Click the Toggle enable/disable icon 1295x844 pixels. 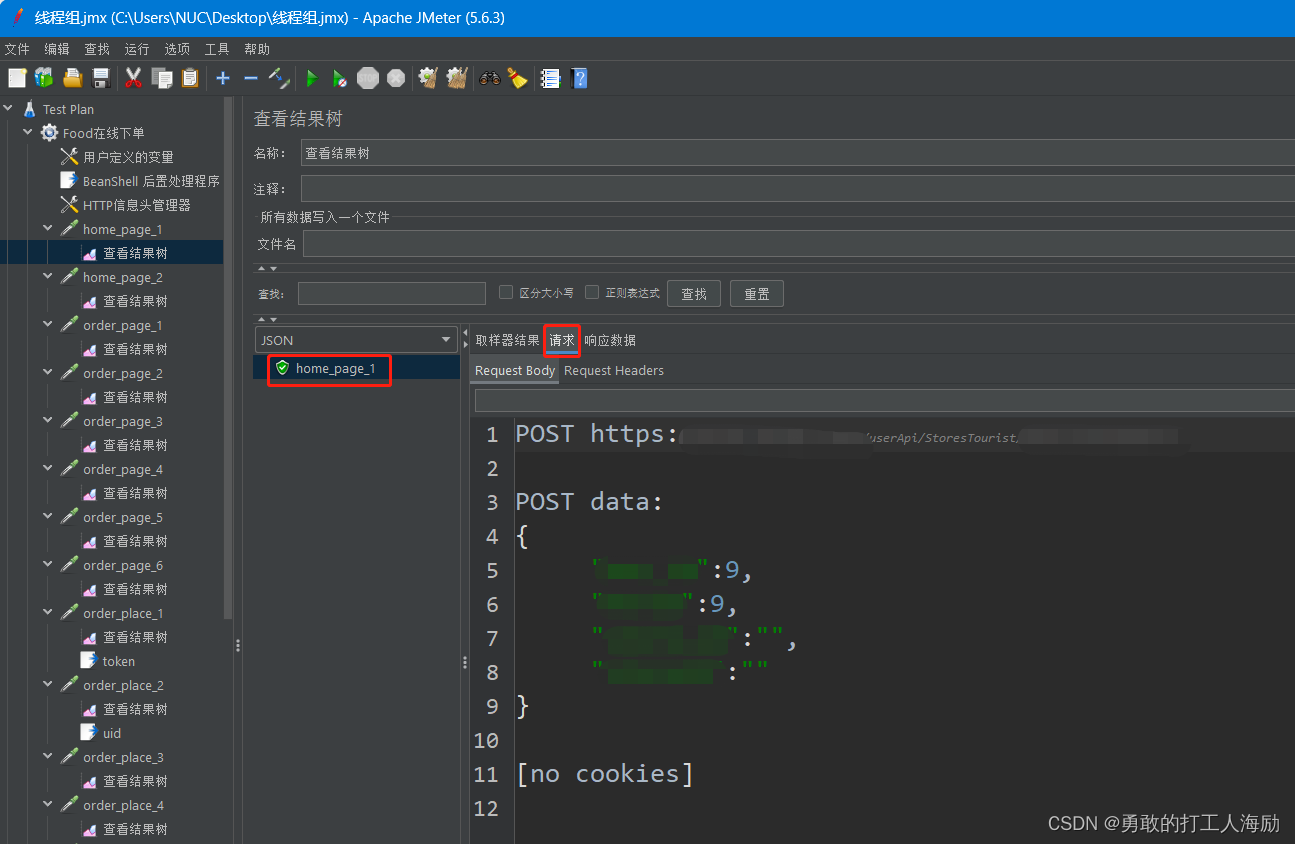click(x=279, y=78)
